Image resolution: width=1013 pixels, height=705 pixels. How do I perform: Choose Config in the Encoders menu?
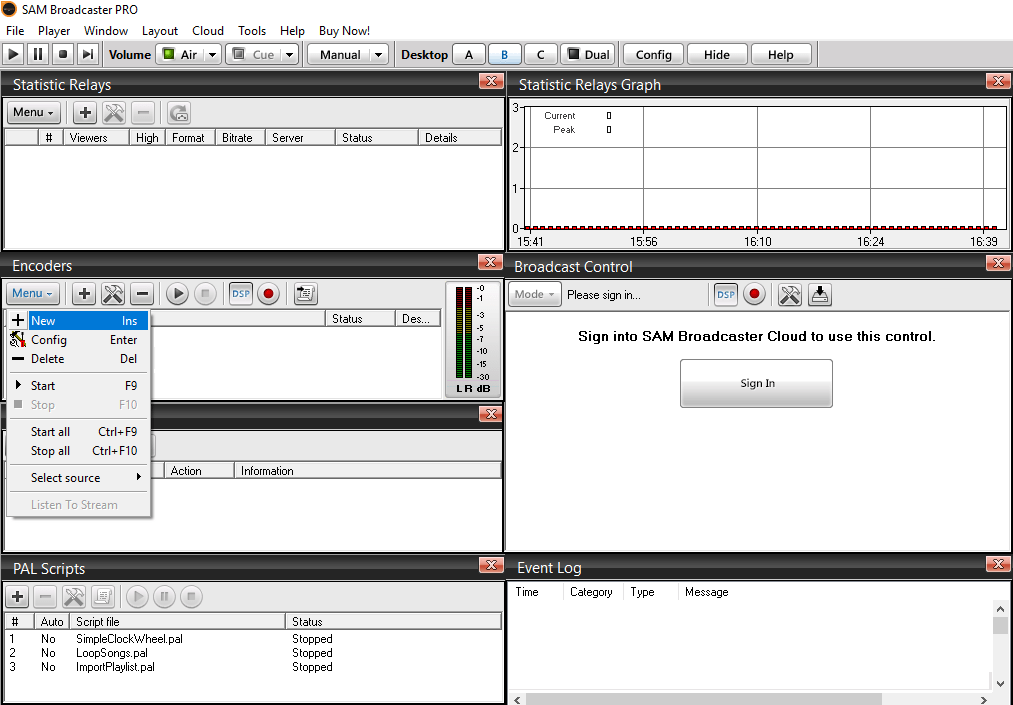[78, 340]
